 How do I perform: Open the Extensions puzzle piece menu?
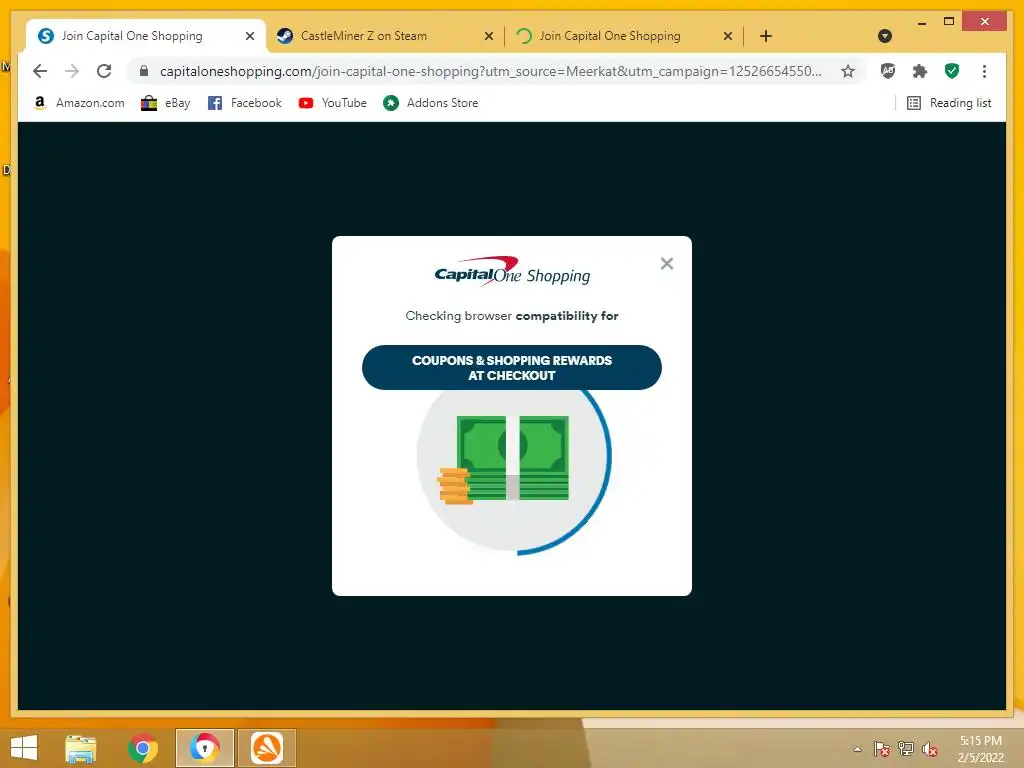point(920,71)
